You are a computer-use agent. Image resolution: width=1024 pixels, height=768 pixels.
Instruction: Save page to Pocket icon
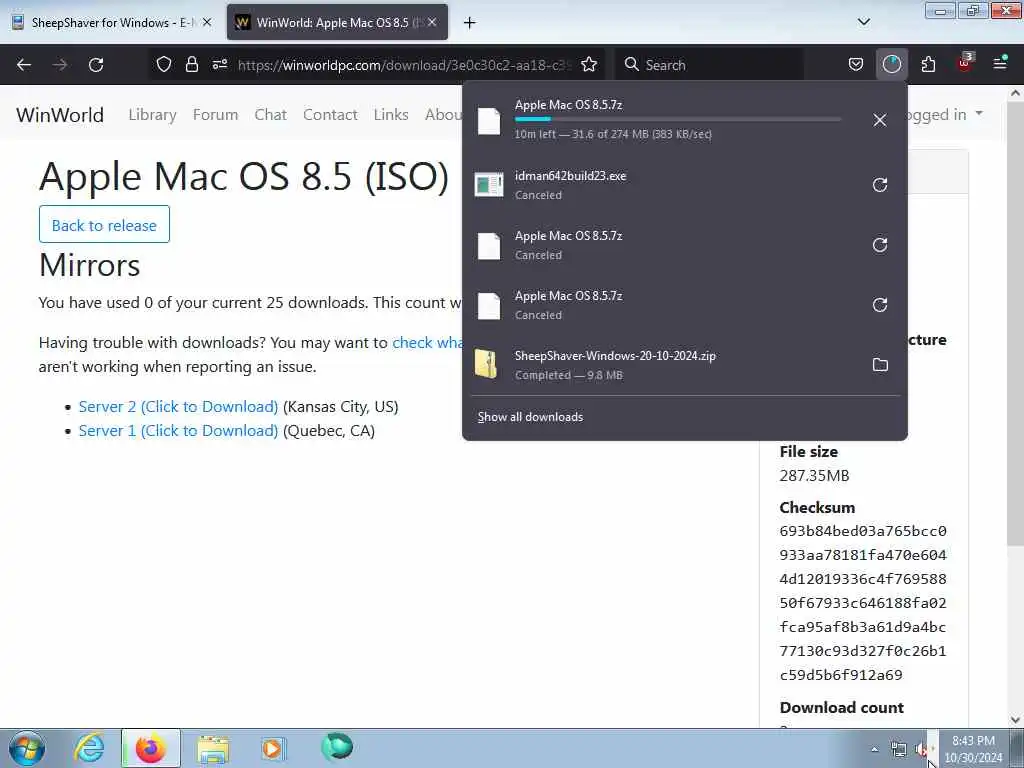click(x=856, y=64)
